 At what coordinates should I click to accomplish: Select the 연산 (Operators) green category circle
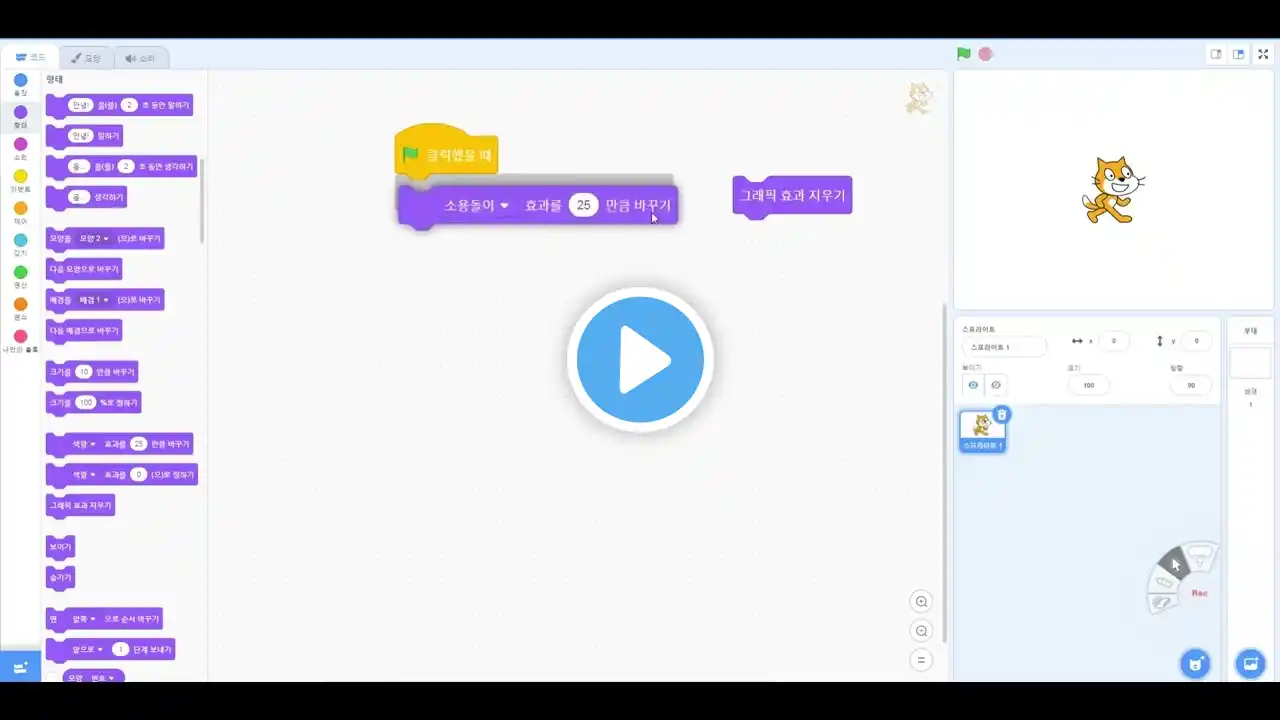20,272
